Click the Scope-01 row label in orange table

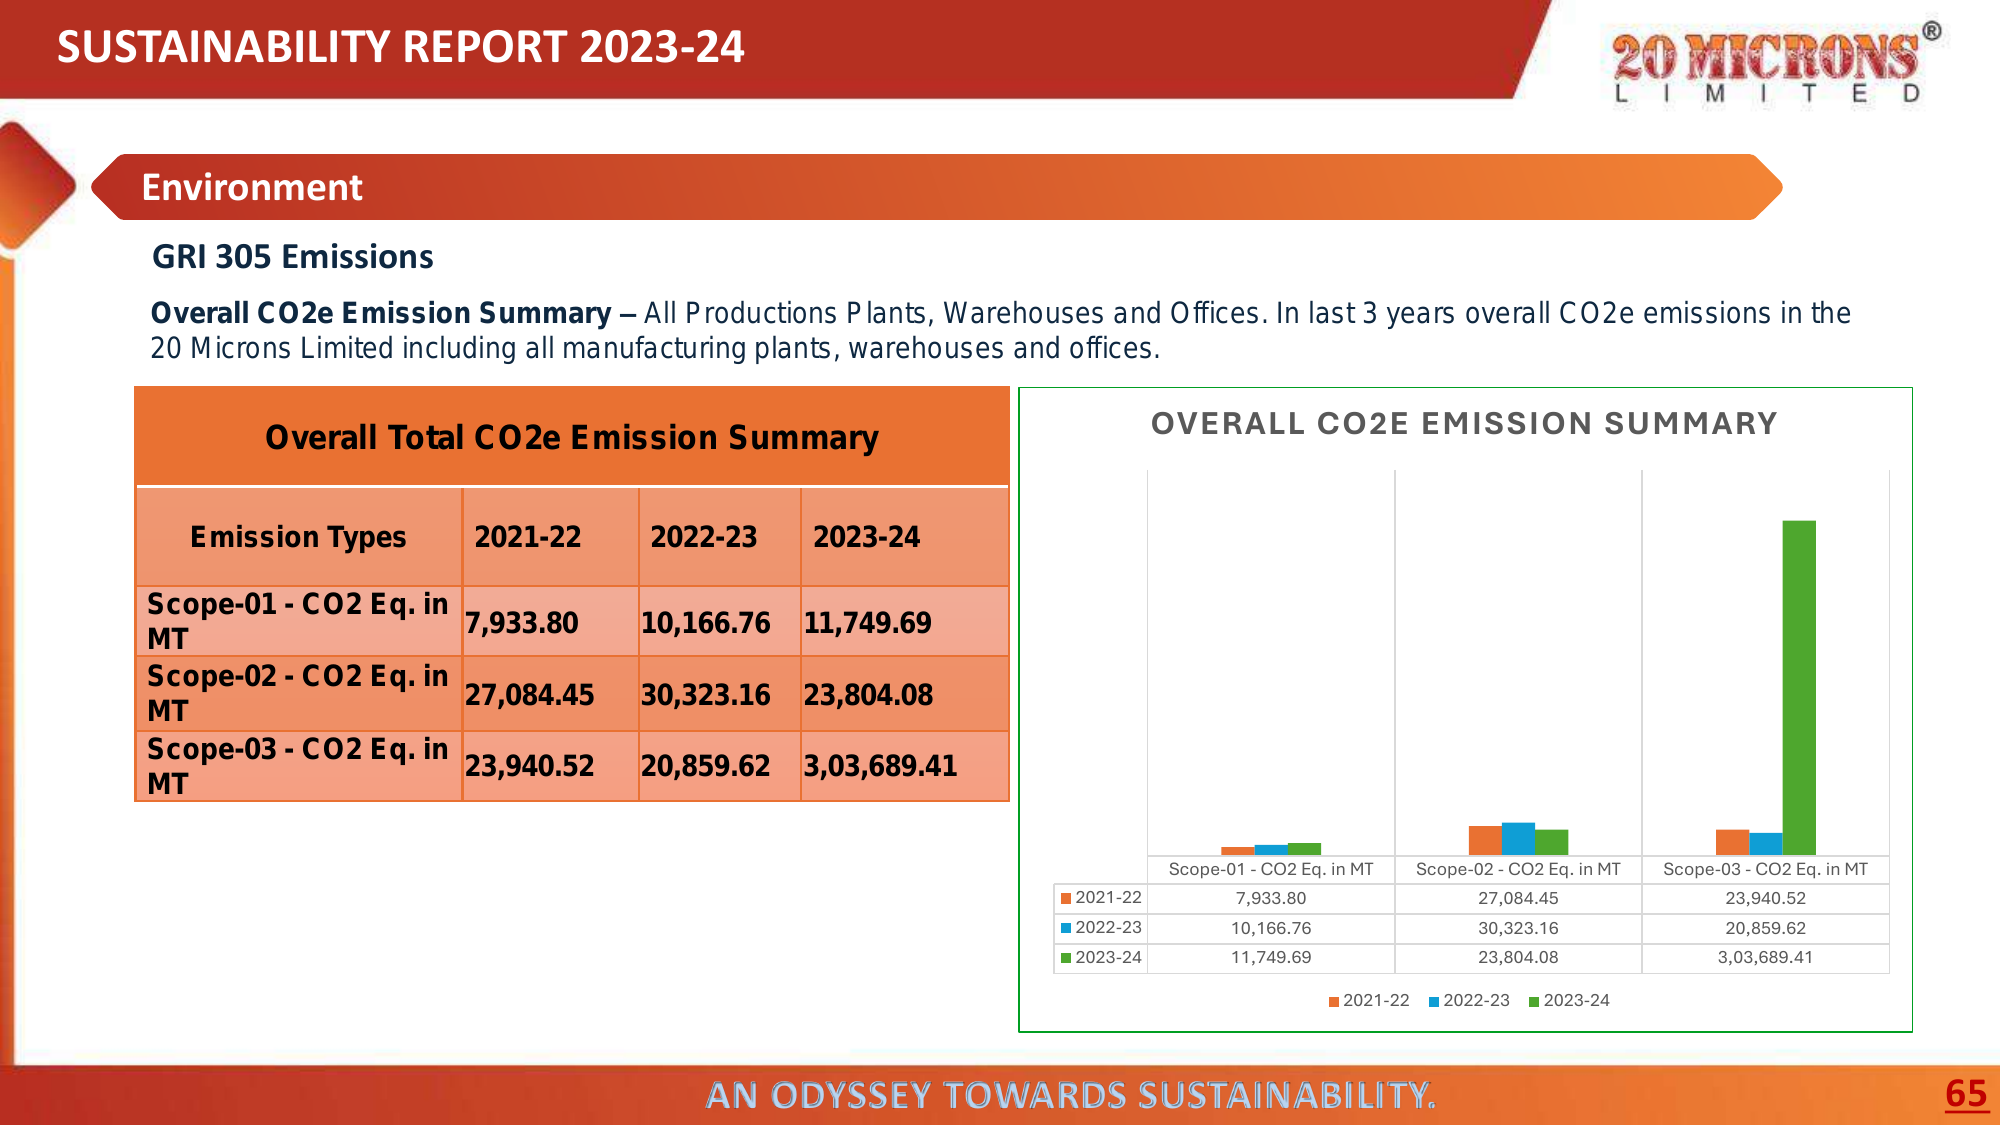(298, 621)
